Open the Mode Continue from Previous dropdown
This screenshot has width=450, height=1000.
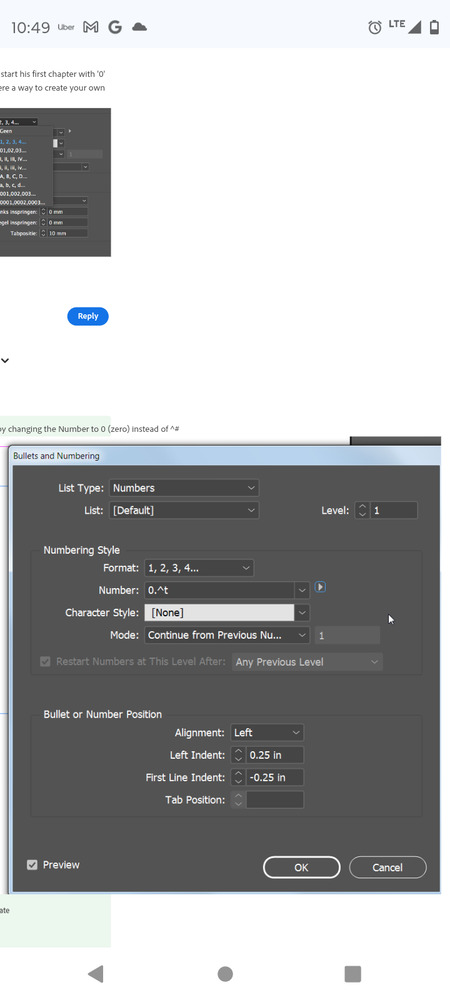click(227, 635)
